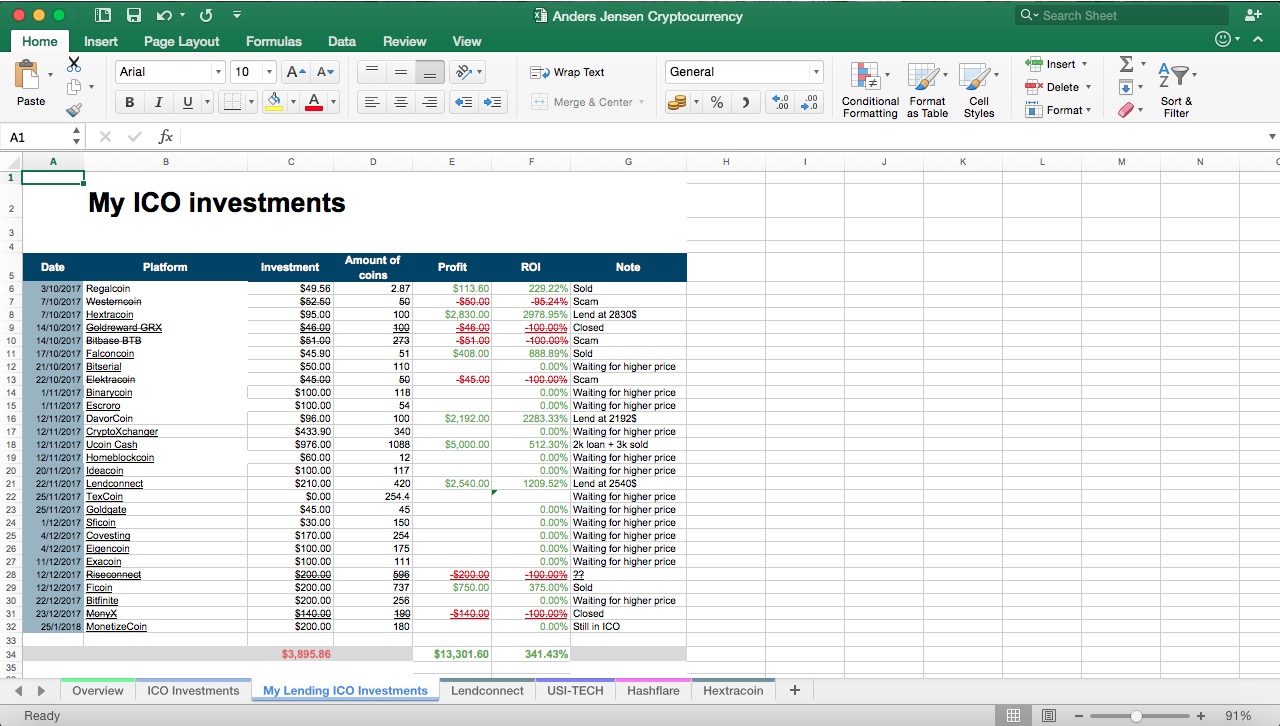Set middle vertical alignment
This screenshot has width=1280, height=726.
[400, 72]
